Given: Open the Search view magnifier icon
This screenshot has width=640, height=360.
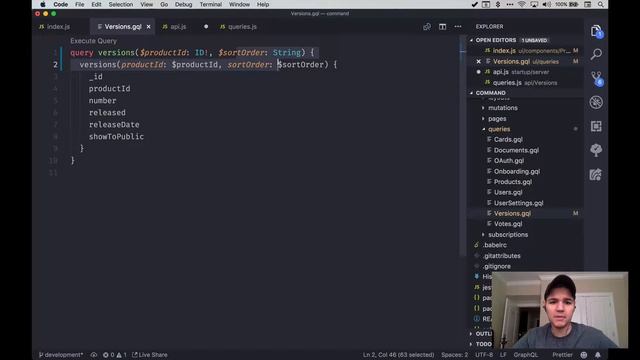Looking at the screenshot, I should point(596,54).
